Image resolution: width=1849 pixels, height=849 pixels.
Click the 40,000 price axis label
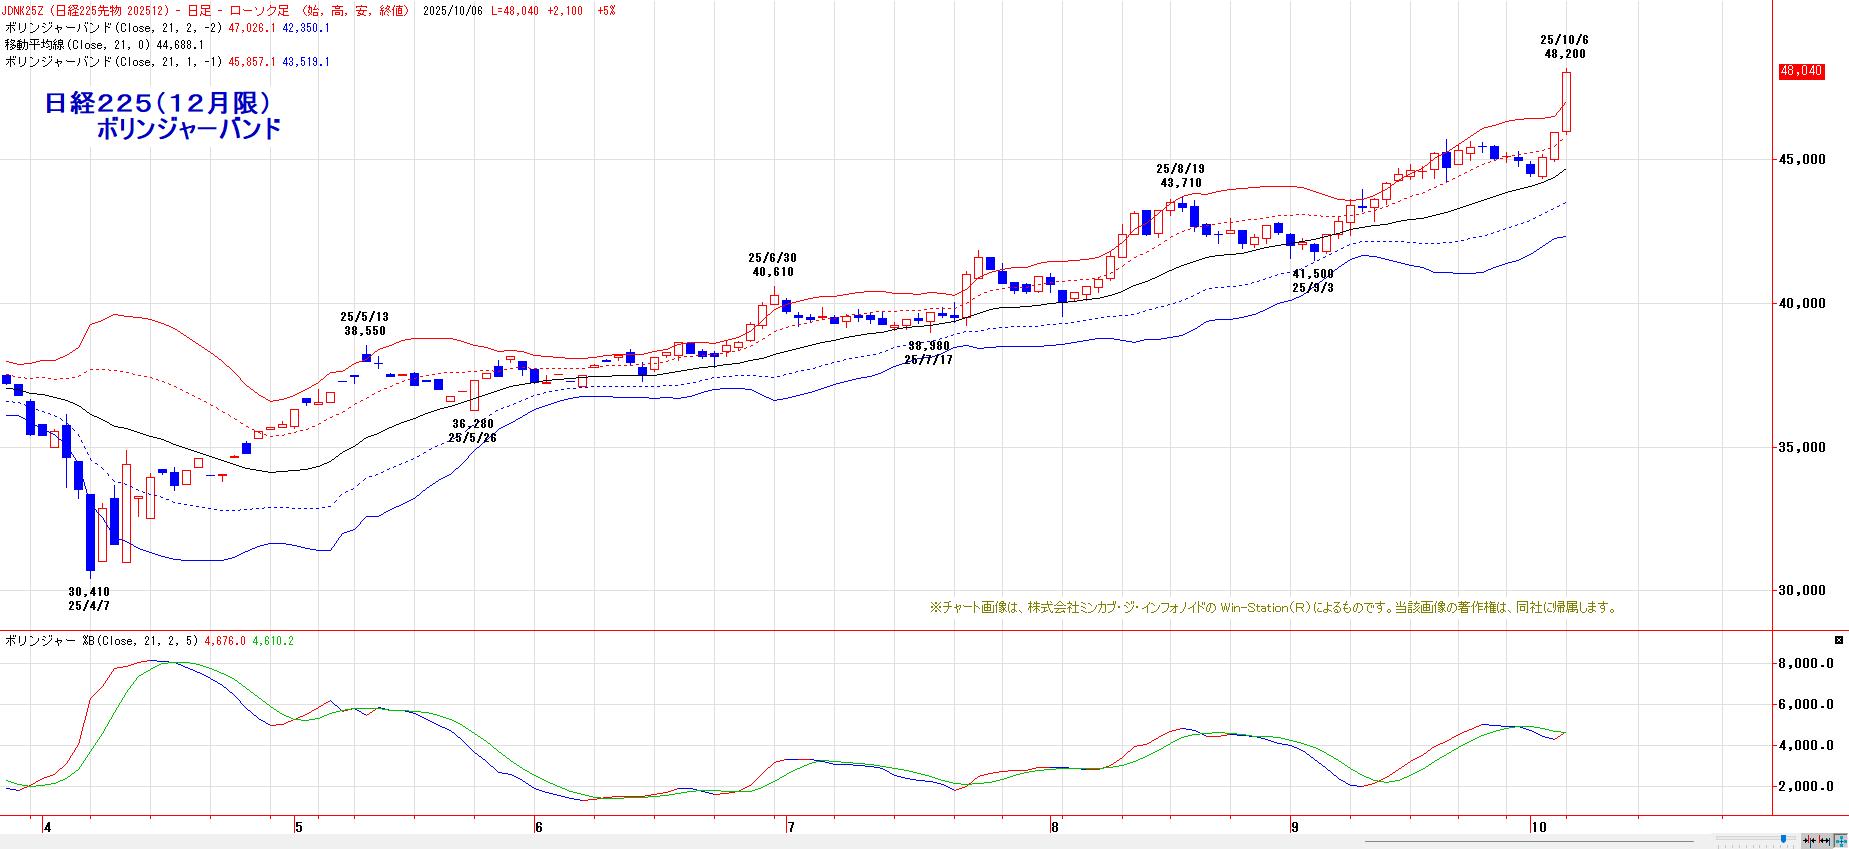pos(1802,304)
